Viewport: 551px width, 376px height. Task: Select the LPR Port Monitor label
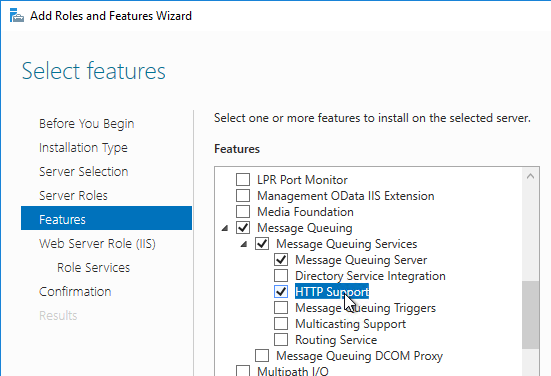click(302, 180)
